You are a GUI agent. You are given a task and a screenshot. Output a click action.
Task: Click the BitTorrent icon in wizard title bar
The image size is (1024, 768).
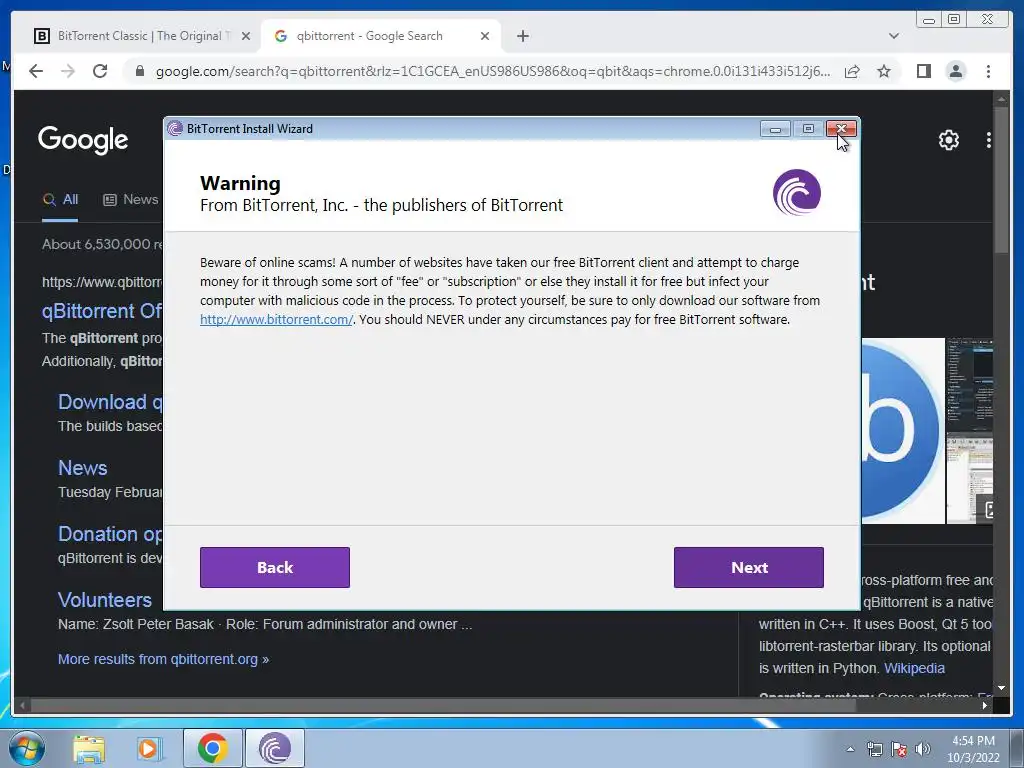(x=174, y=129)
